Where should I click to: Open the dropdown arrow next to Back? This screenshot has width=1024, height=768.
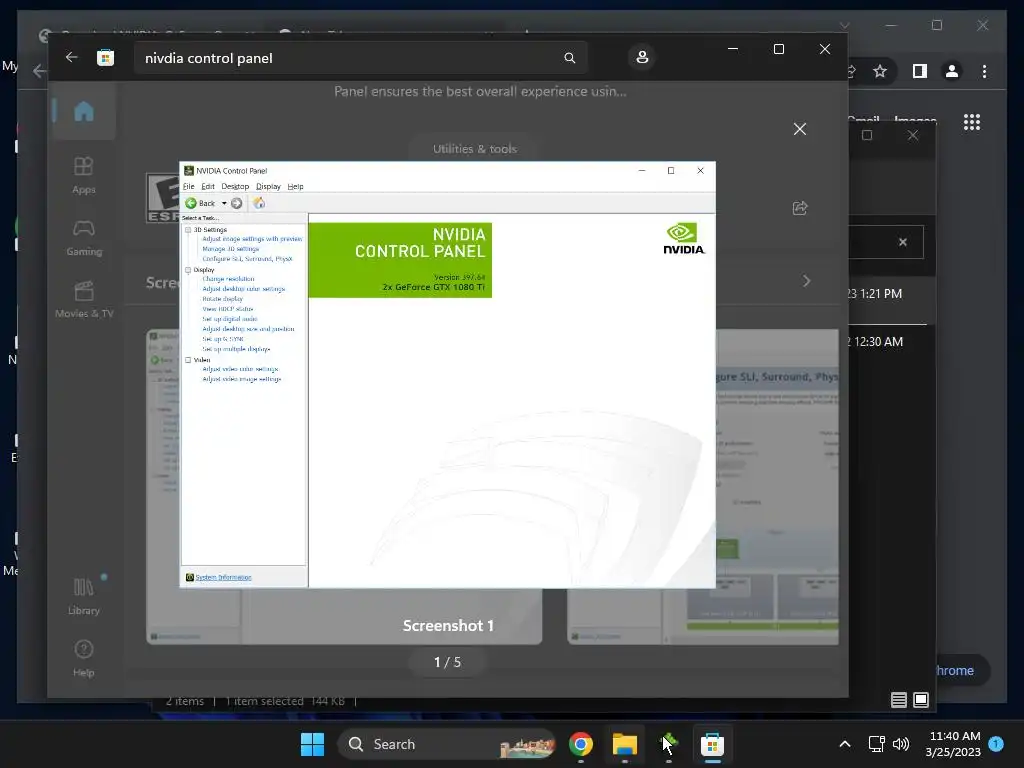click(x=224, y=203)
